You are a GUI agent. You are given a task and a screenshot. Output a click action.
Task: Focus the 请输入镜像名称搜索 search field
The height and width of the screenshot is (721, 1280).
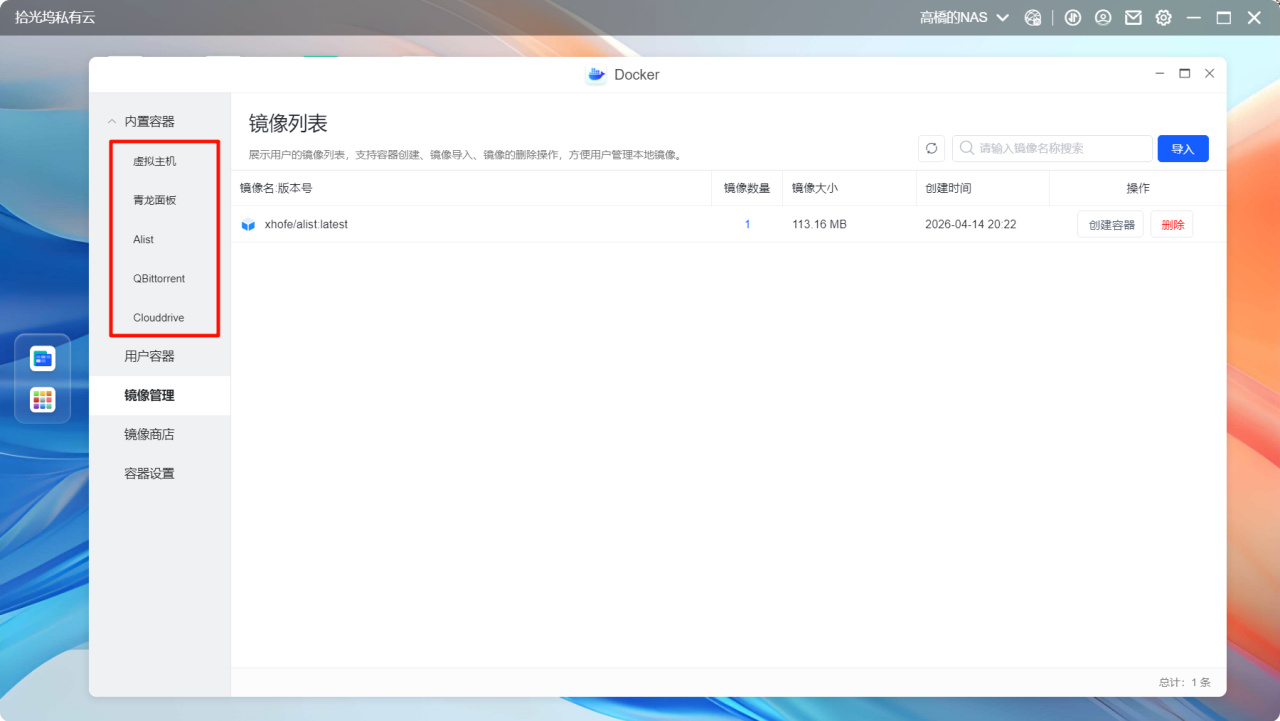click(1052, 148)
